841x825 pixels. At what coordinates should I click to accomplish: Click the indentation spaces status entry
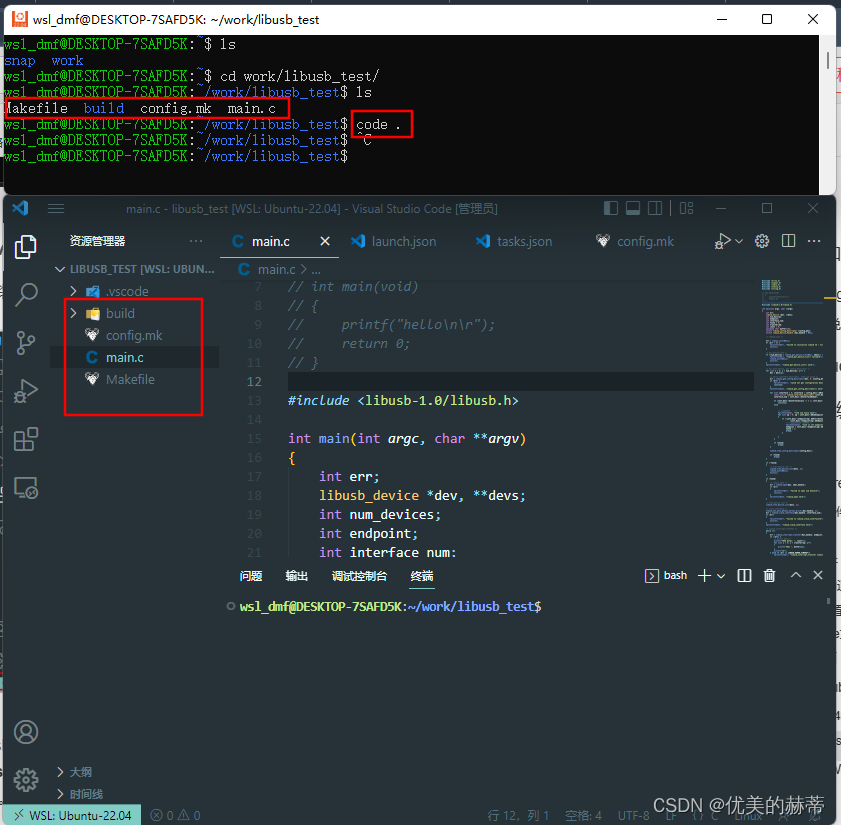tap(583, 815)
